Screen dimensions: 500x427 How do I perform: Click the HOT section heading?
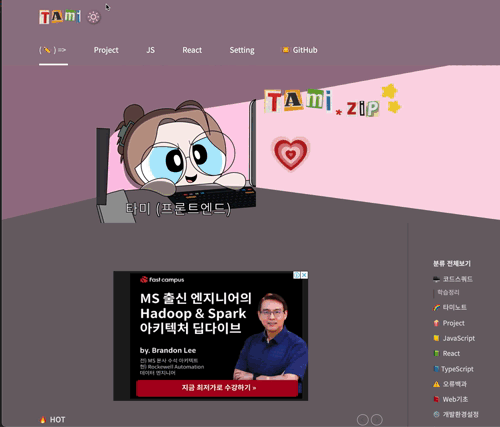(57, 420)
